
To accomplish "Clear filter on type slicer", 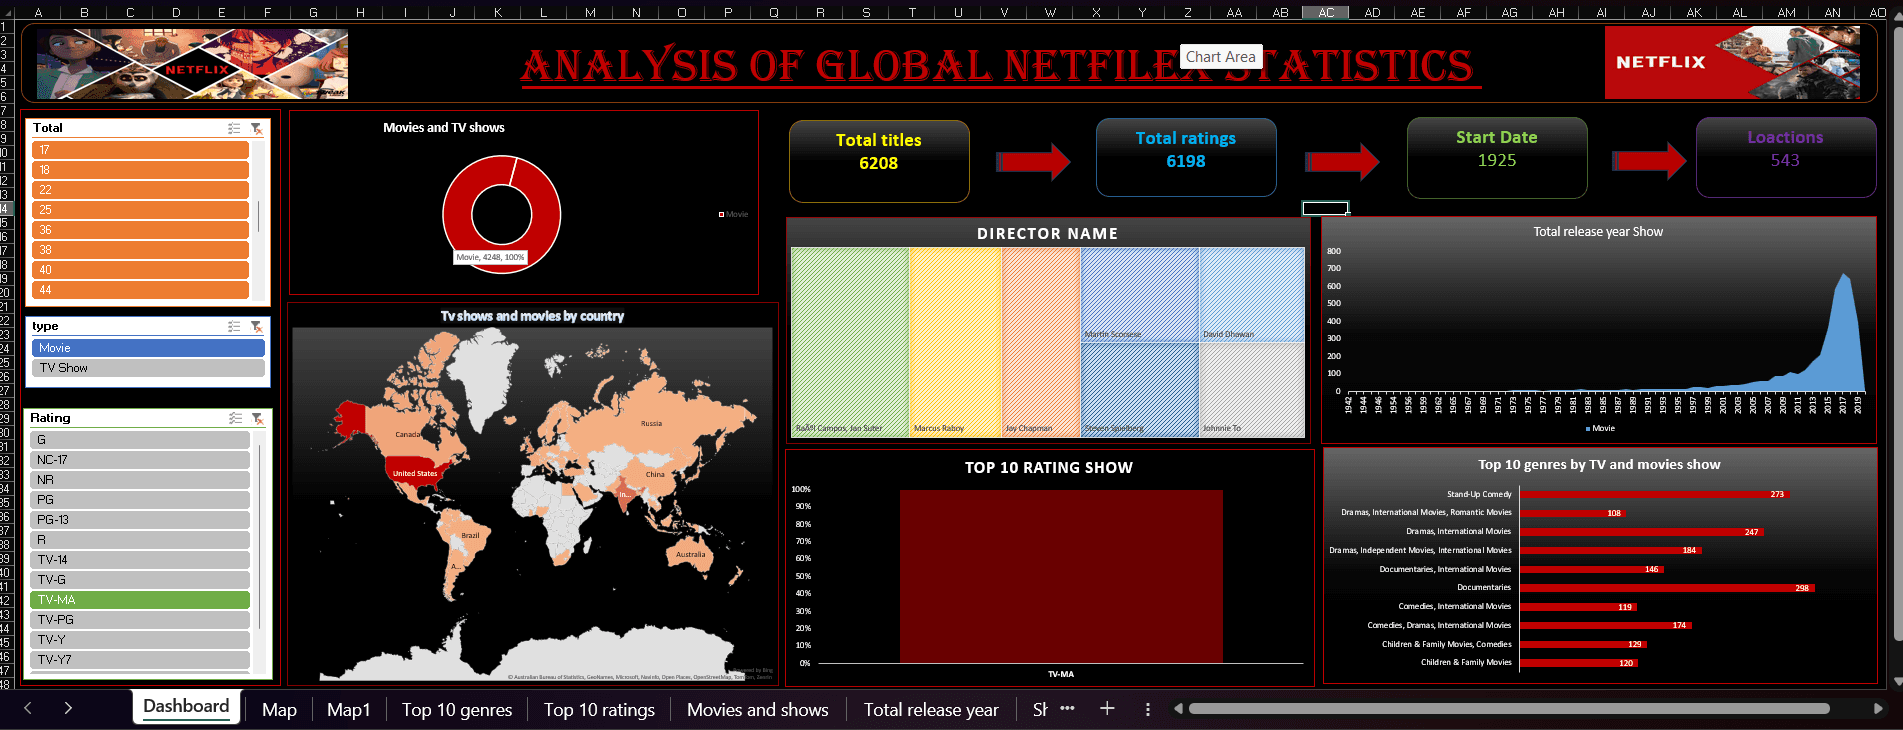I will 256,326.
